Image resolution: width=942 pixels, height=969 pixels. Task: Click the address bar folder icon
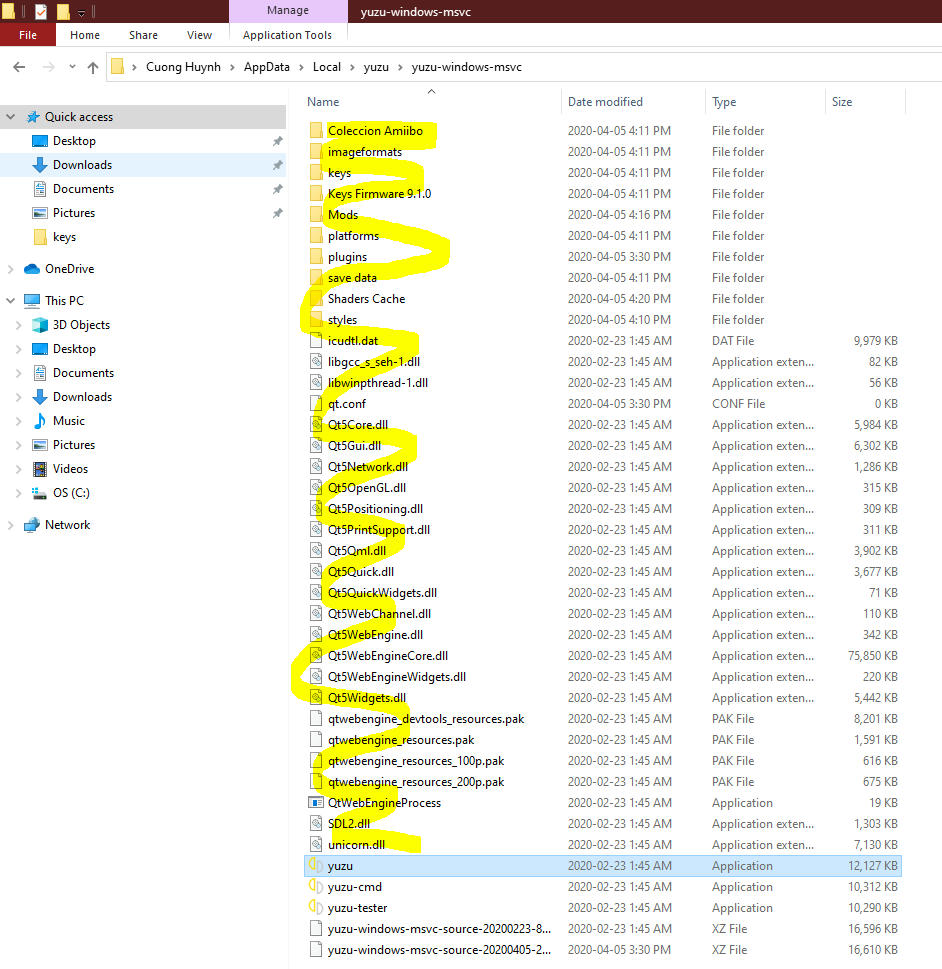pos(117,67)
